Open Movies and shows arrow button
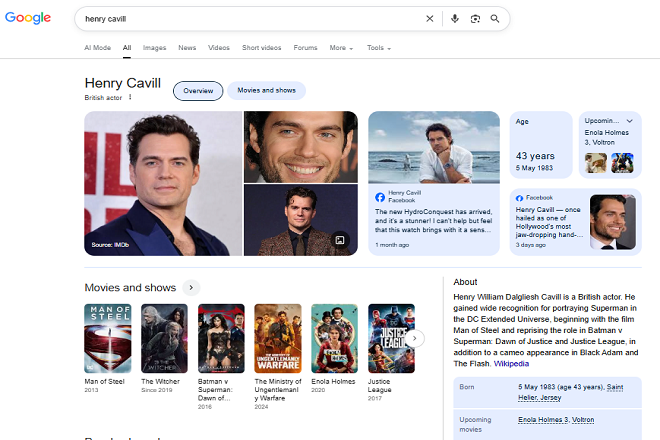Viewport: 660px width, 440px height. click(191, 288)
